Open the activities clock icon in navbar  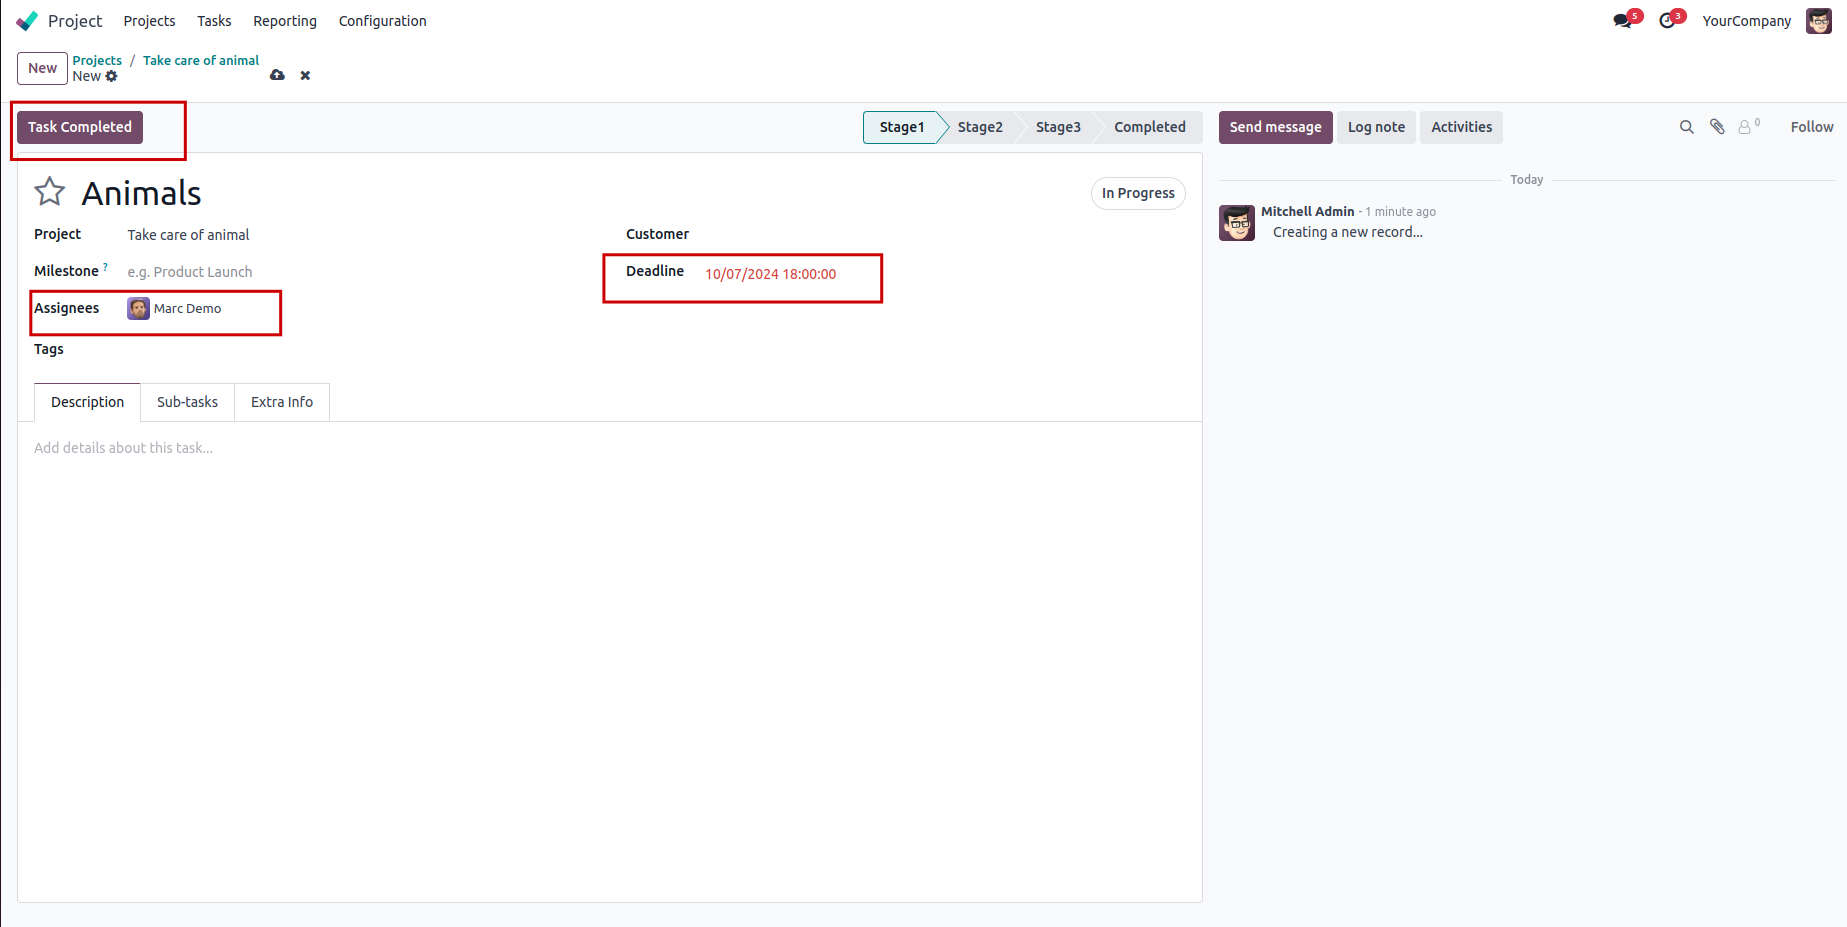coord(1667,21)
